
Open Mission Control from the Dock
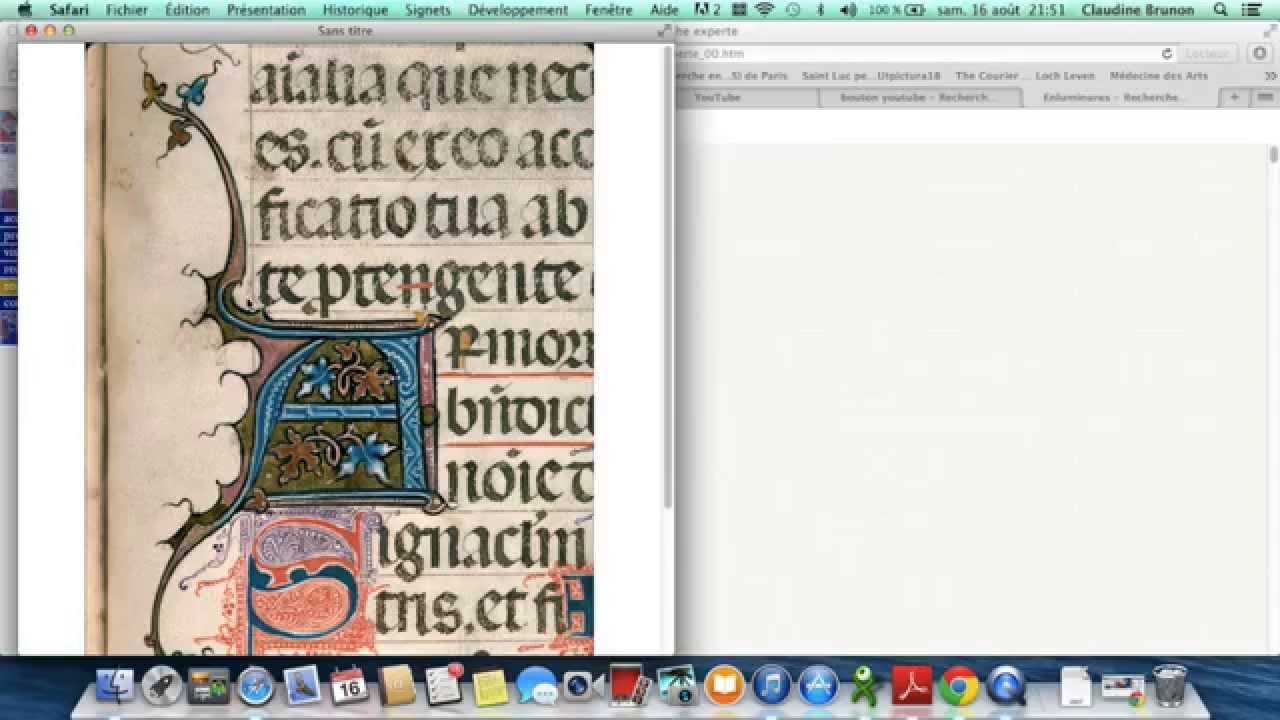209,686
